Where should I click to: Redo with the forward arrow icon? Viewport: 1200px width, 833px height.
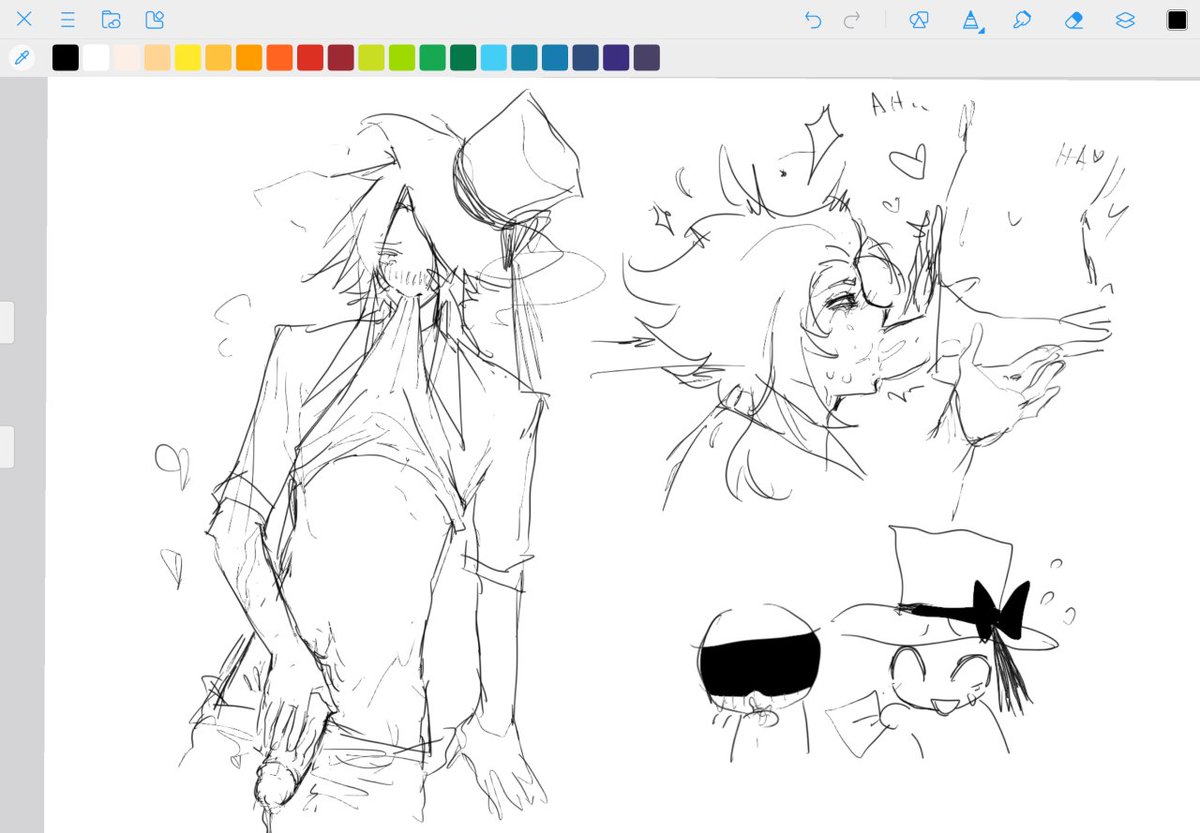(852, 20)
